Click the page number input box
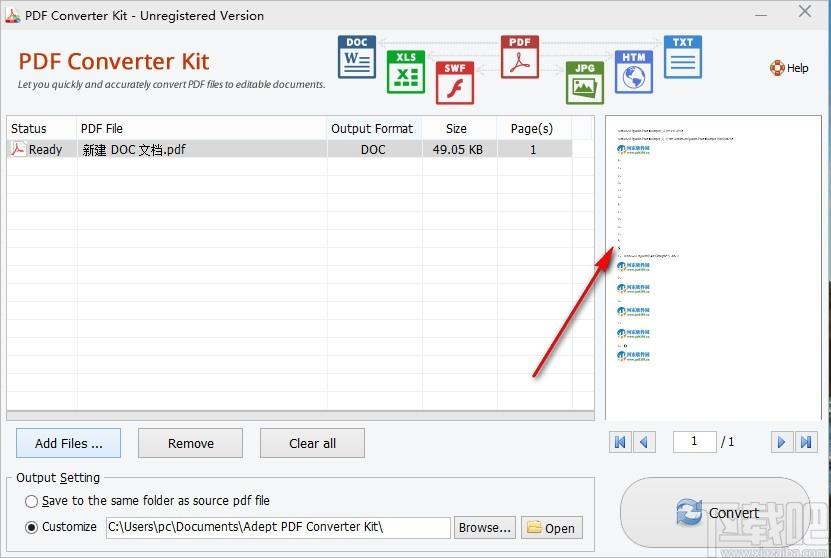The width and height of the screenshot is (831, 558). click(694, 441)
